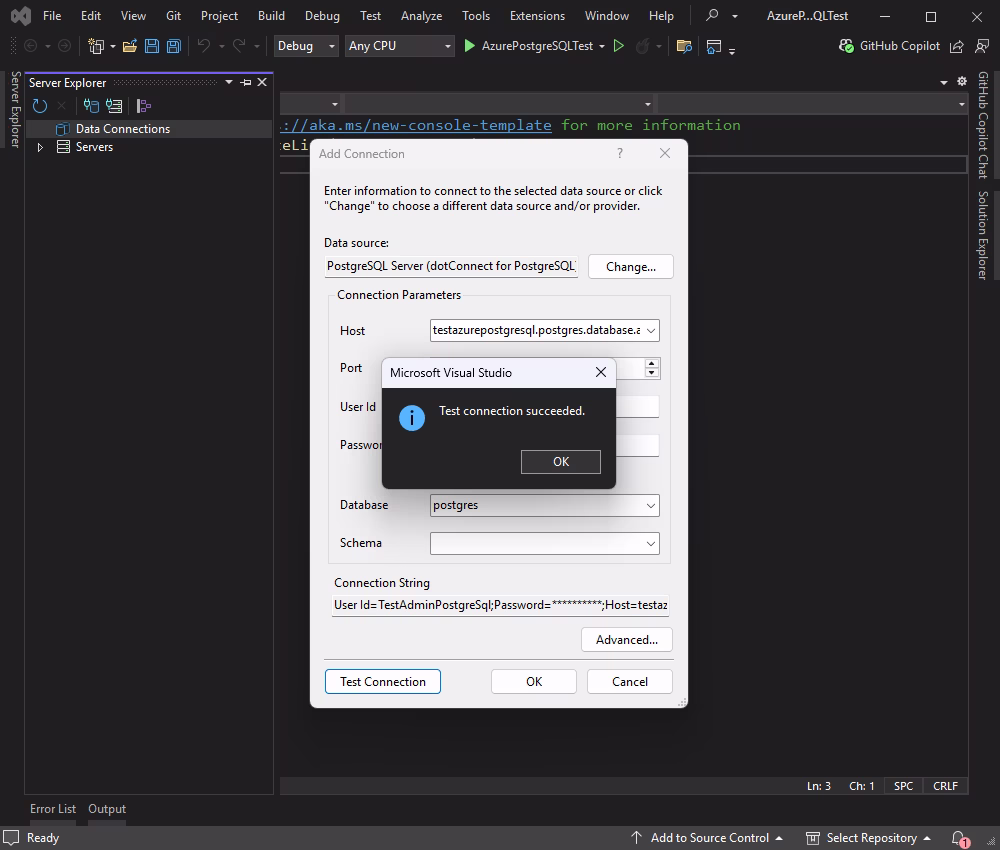The height and width of the screenshot is (850, 1000).
Task: Click the New Project toolbar icon
Action: [95, 46]
